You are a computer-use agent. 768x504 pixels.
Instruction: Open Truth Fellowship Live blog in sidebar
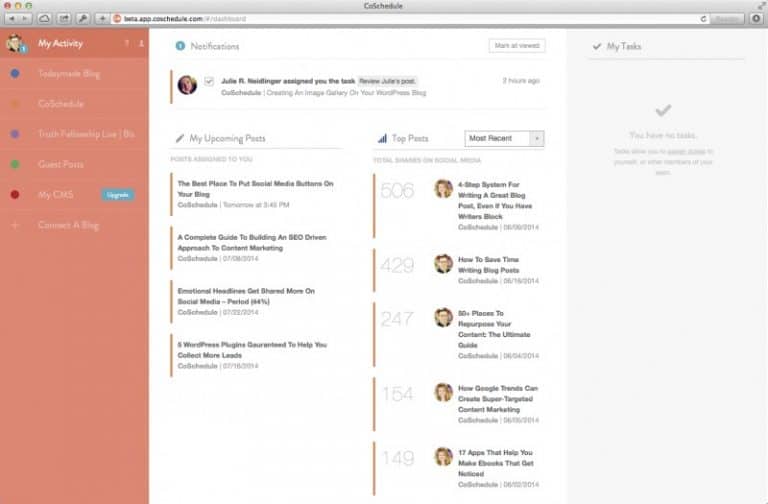(x=86, y=134)
